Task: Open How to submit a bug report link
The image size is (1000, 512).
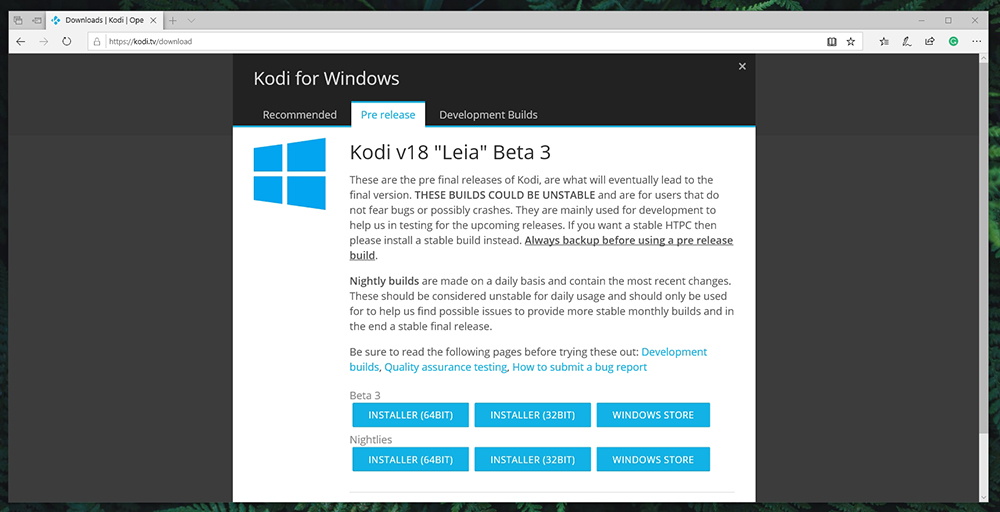Action: 580,367
